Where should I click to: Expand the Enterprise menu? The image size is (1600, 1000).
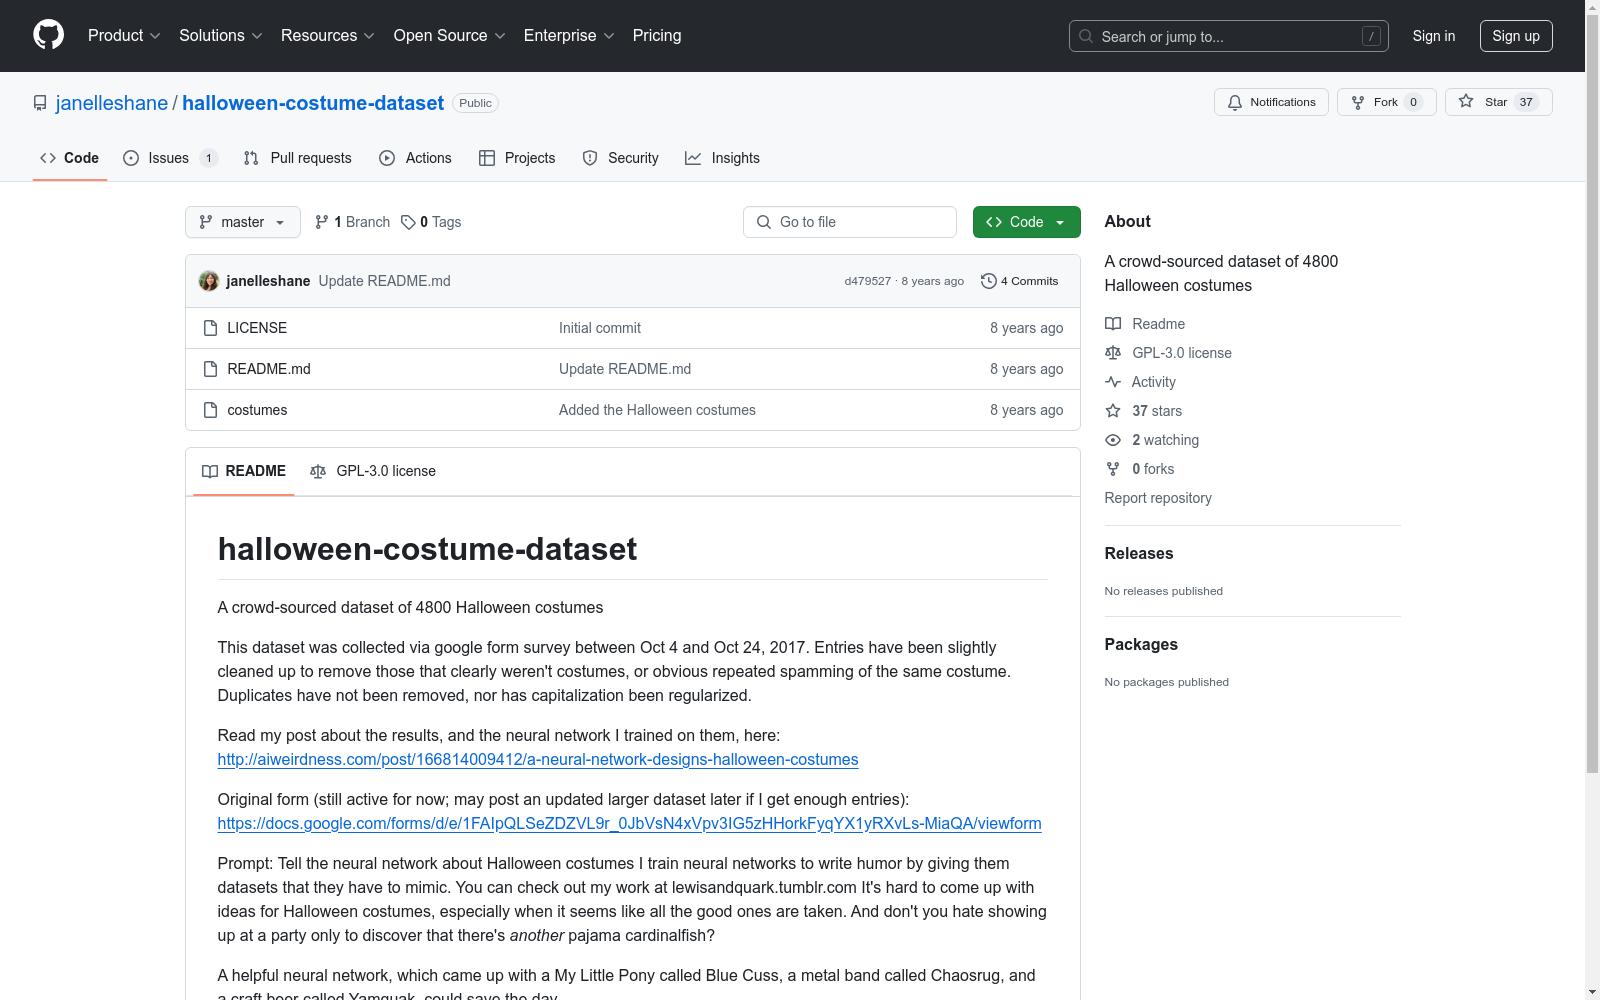[x=569, y=35]
